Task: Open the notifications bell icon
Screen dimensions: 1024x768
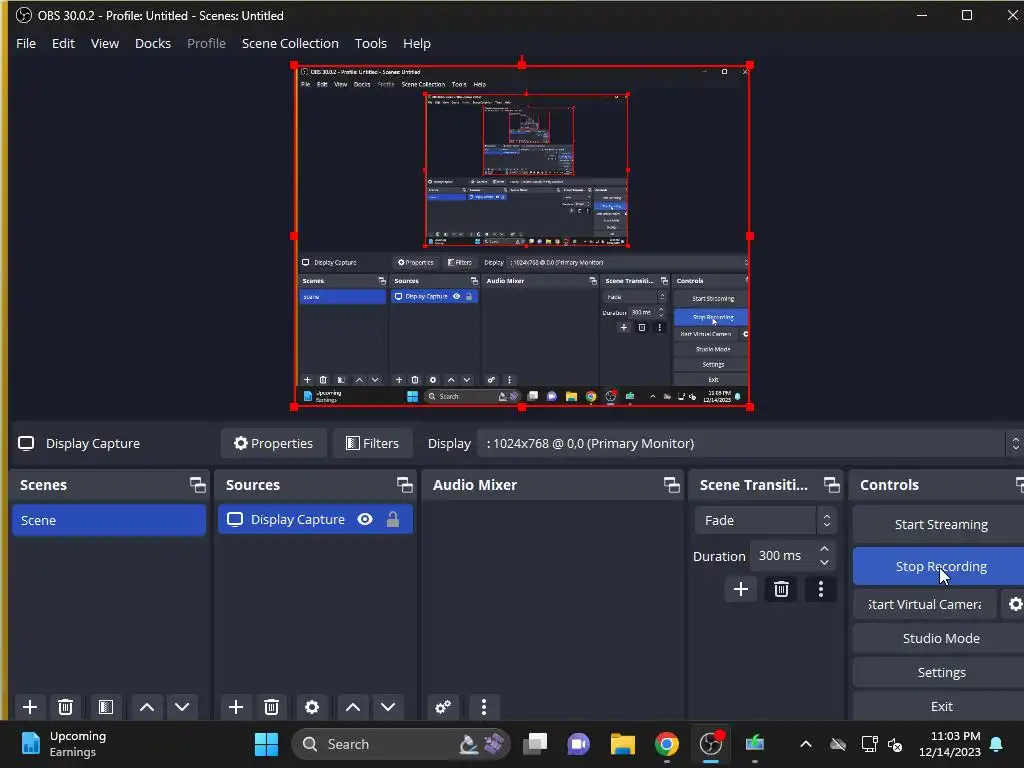Action: (x=996, y=744)
